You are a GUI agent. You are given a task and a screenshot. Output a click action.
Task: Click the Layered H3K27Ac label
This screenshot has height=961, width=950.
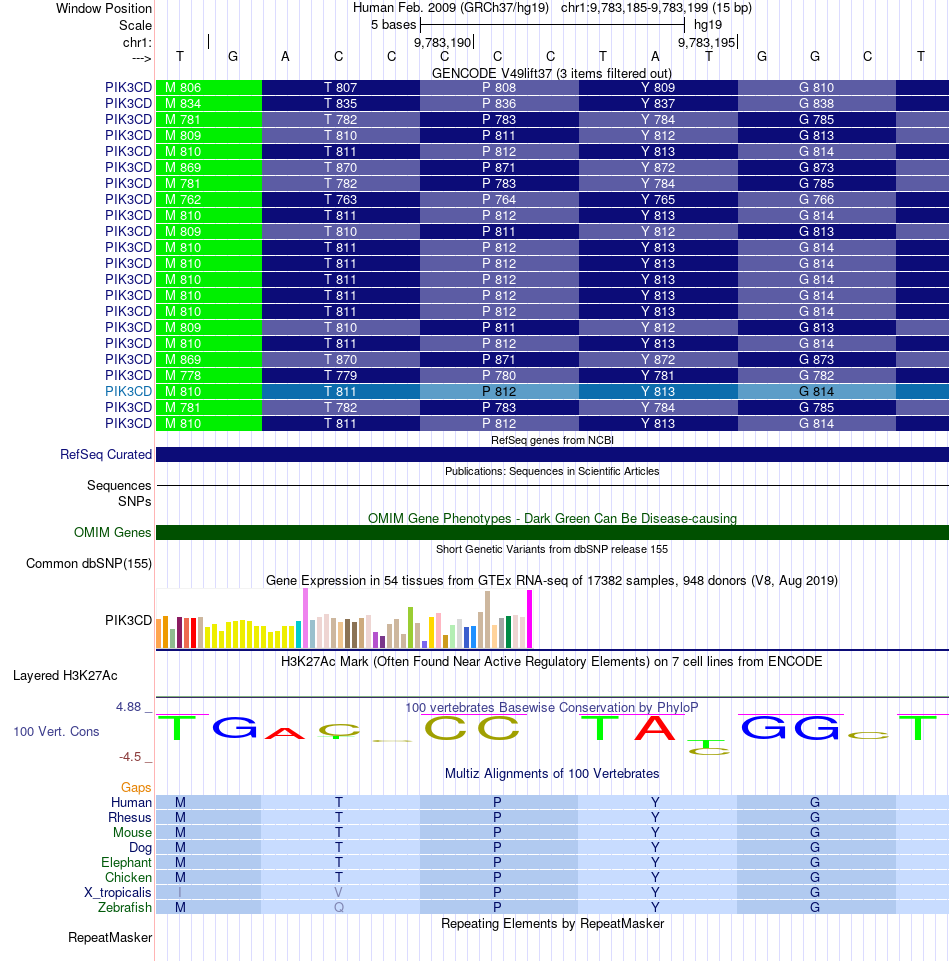pos(65,675)
